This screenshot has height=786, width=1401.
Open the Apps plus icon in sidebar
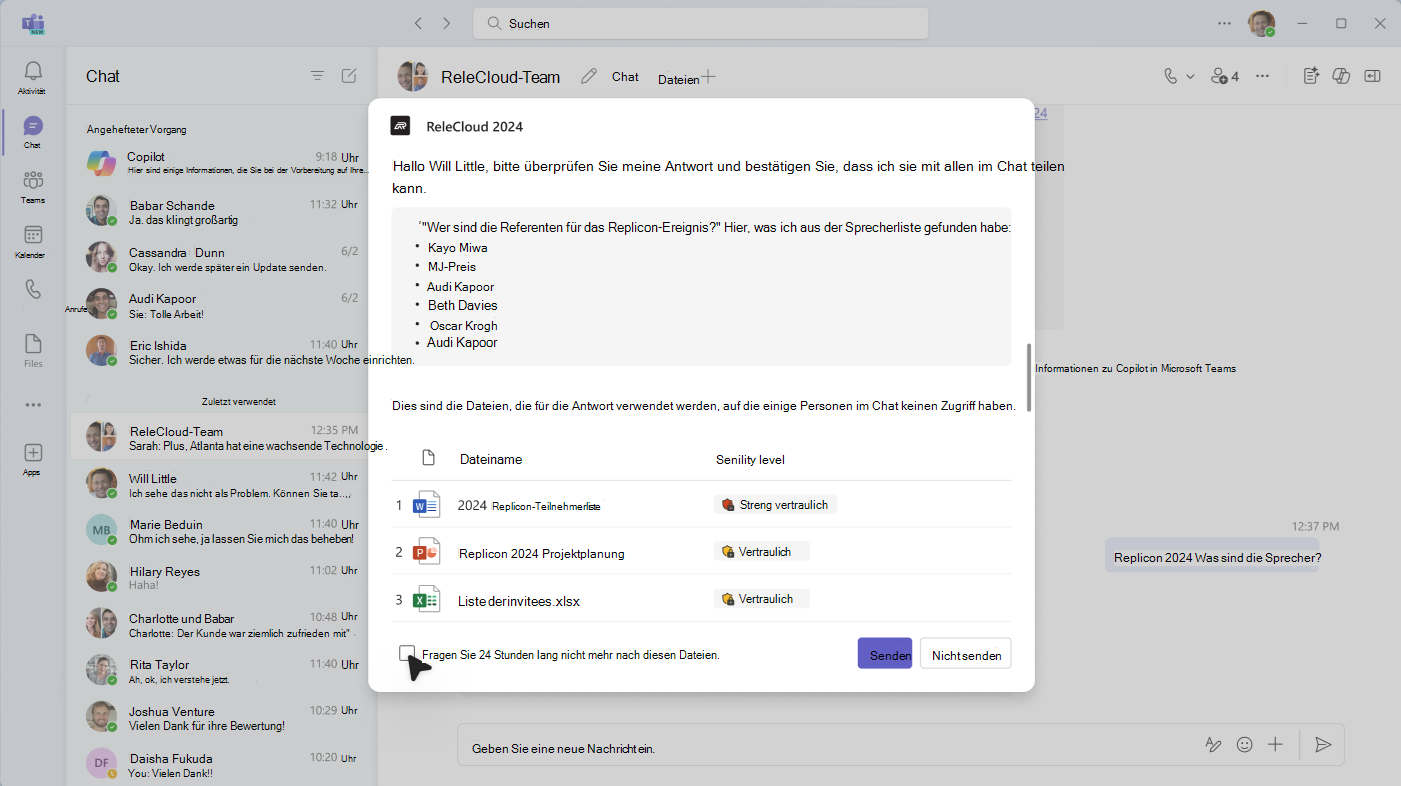[x=33, y=453]
